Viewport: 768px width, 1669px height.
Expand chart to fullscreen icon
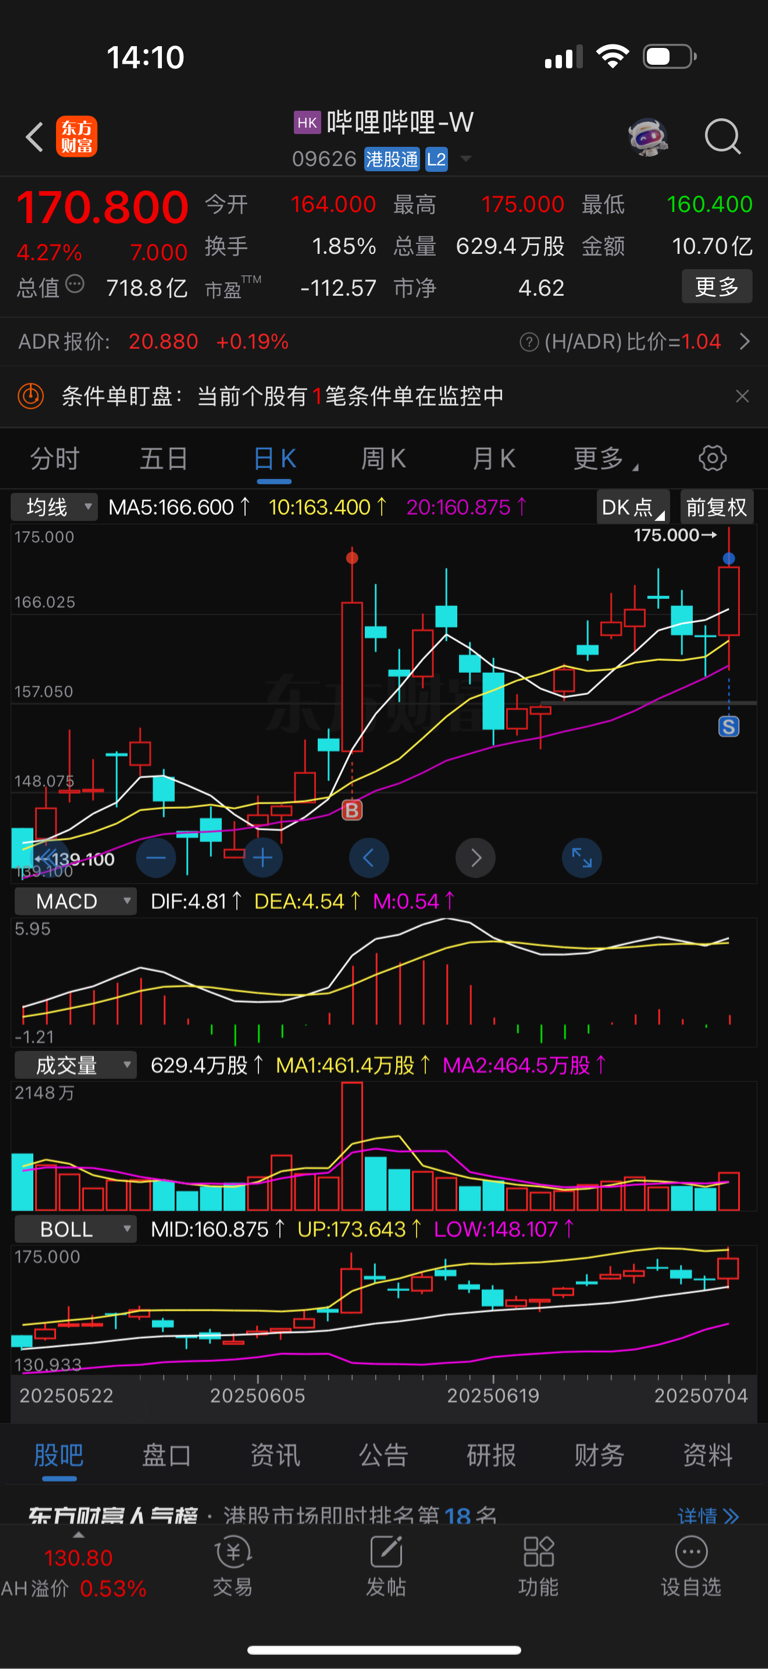(581, 858)
